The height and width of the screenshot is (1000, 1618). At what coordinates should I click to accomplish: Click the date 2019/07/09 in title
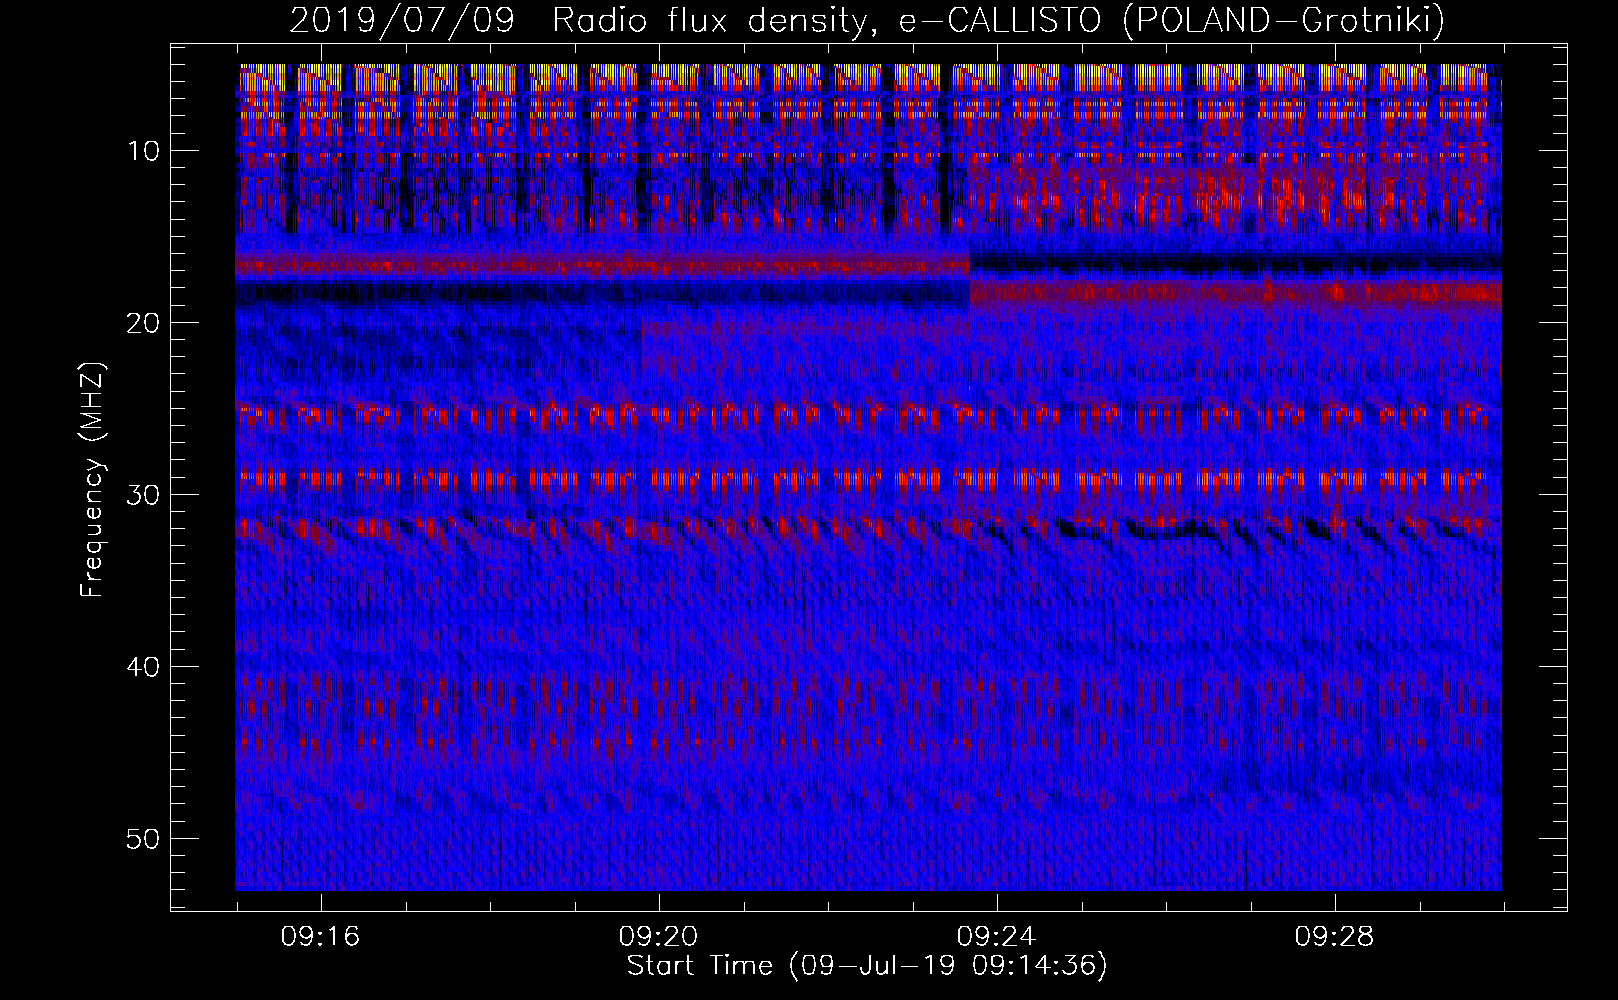[x=402, y=21]
